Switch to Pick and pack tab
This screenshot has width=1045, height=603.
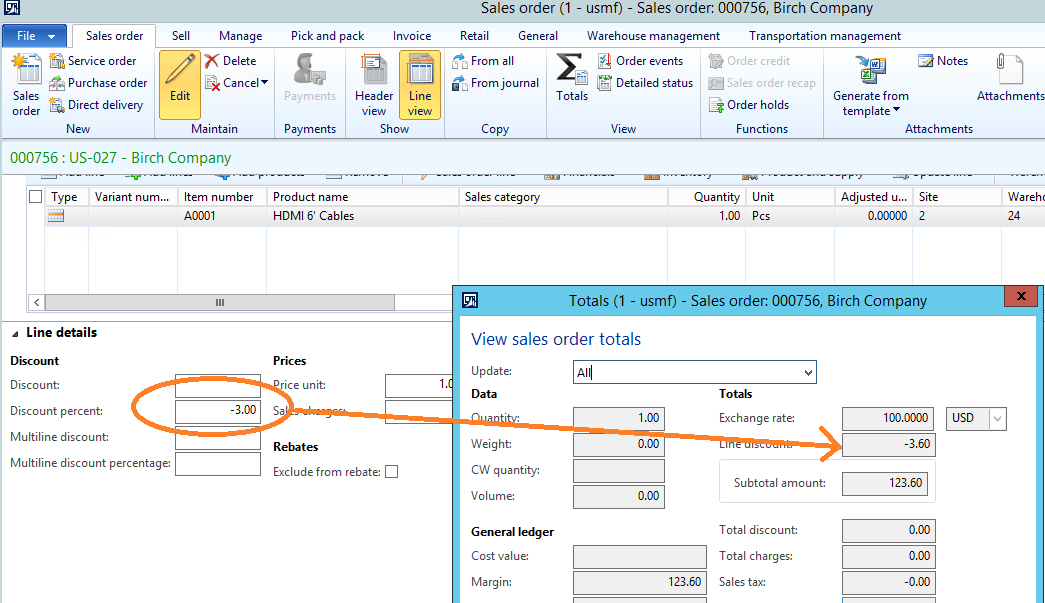point(327,36)
